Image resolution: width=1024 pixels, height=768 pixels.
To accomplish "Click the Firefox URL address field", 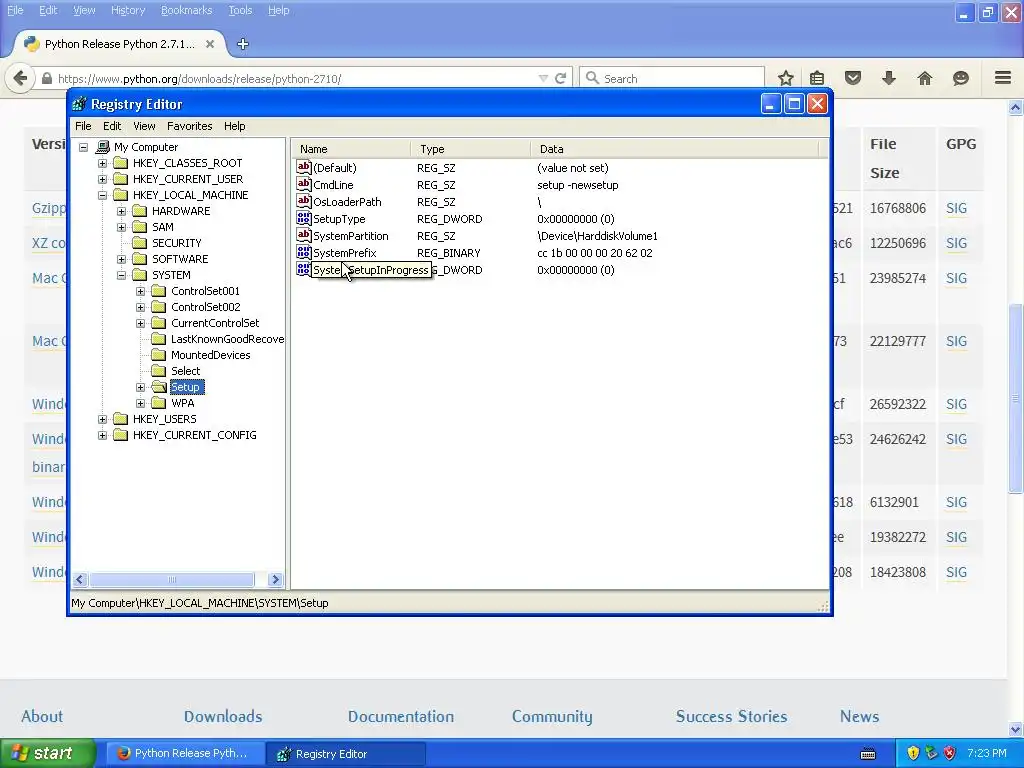I will pos(294,78).
